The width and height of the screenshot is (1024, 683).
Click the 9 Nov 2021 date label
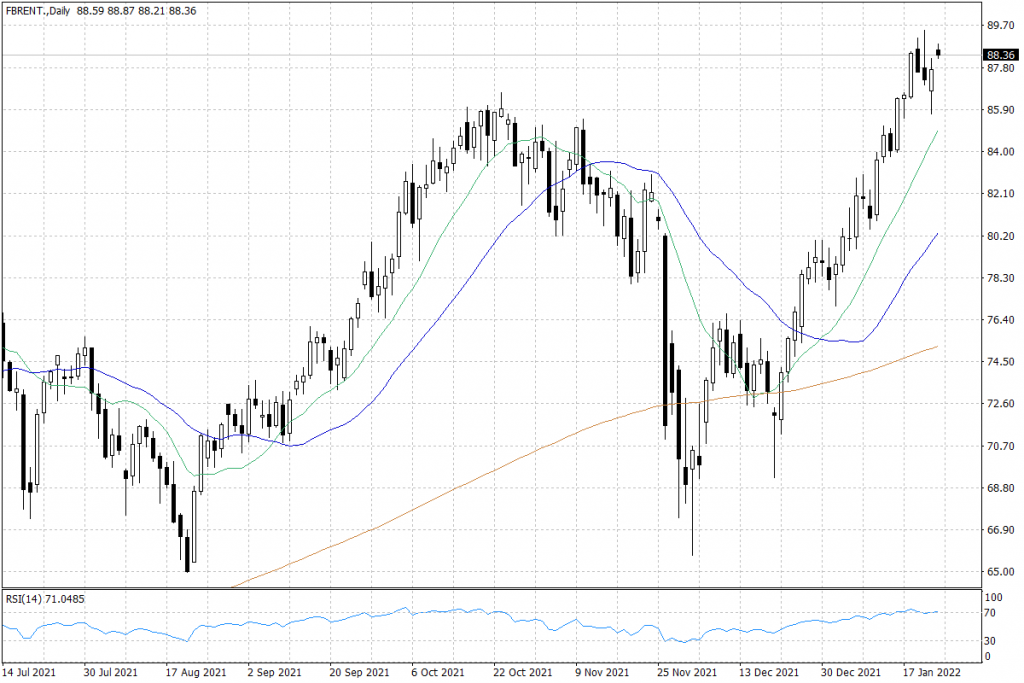tap(602, 672)
